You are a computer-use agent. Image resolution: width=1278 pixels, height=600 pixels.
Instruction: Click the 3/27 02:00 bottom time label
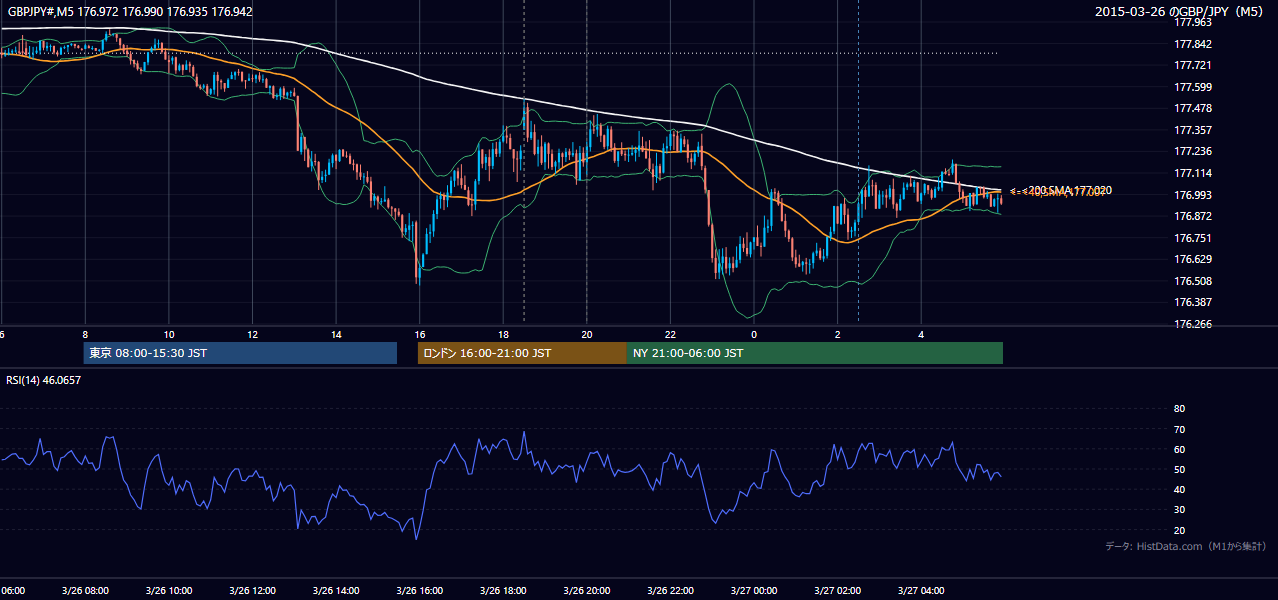(837, 591)
